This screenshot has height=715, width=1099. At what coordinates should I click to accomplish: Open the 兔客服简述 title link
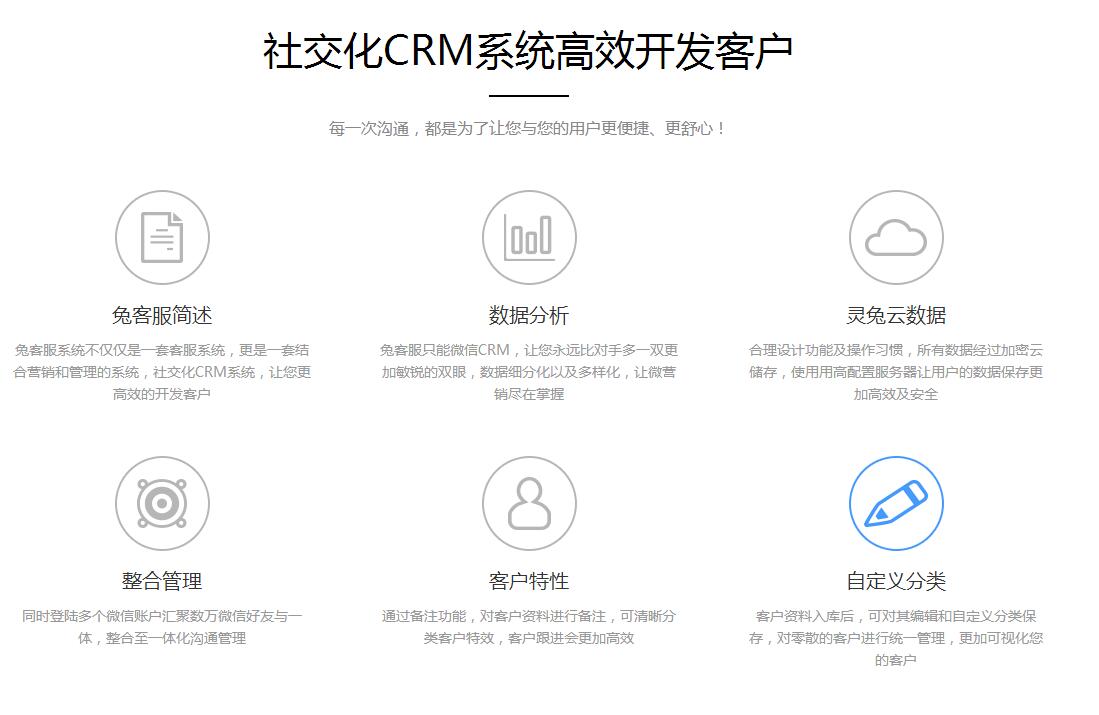(162, 315)
